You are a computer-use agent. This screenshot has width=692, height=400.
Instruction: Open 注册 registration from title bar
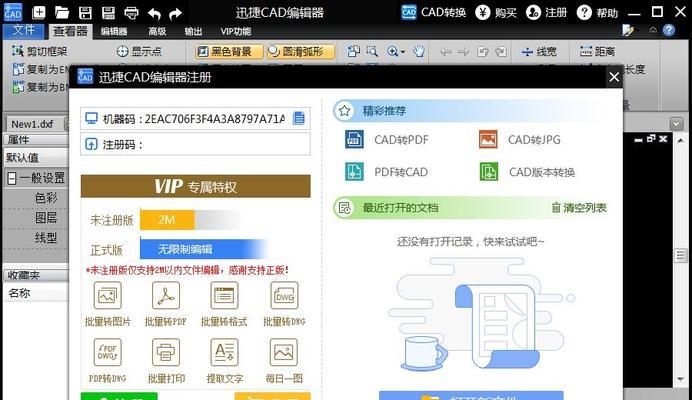tap(546, 12)
